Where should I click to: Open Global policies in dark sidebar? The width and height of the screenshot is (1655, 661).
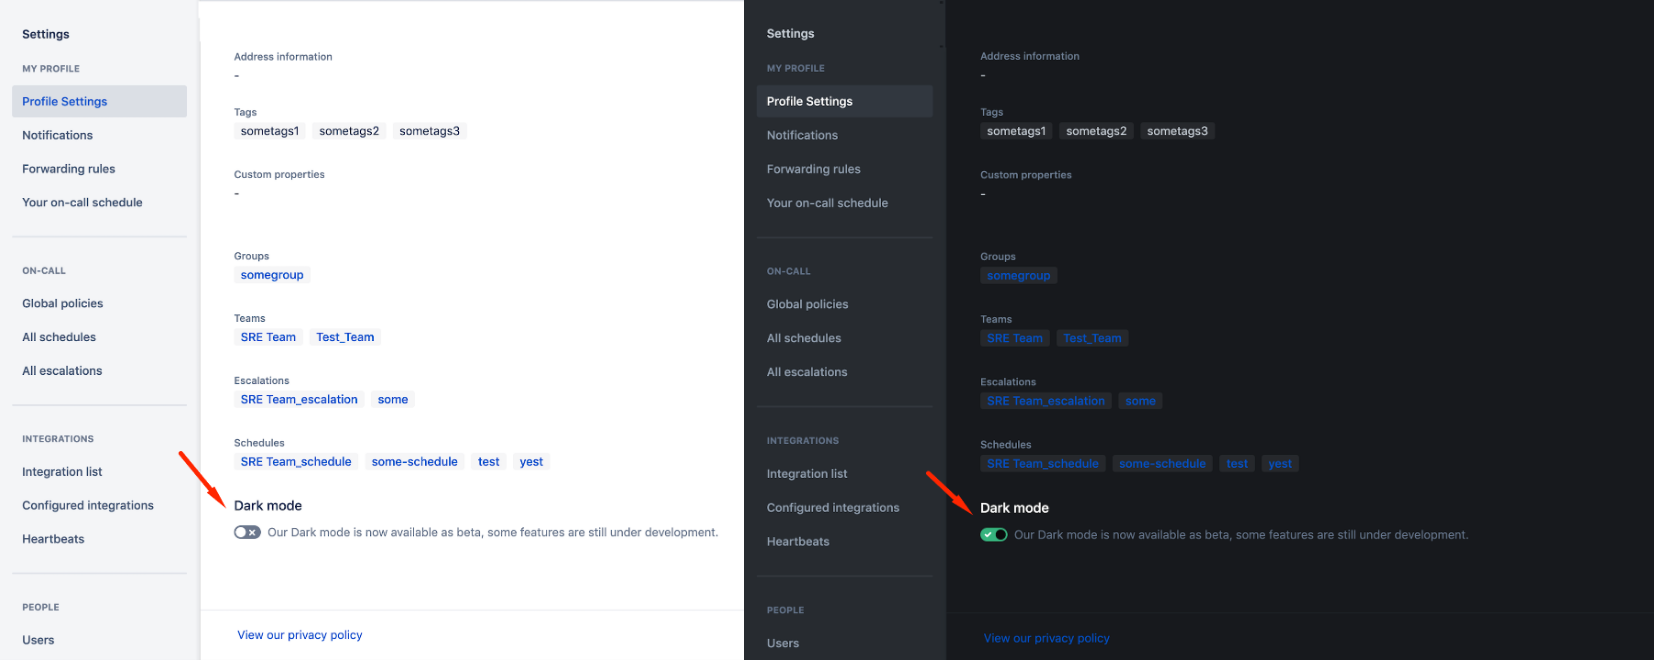pos(807,304)
